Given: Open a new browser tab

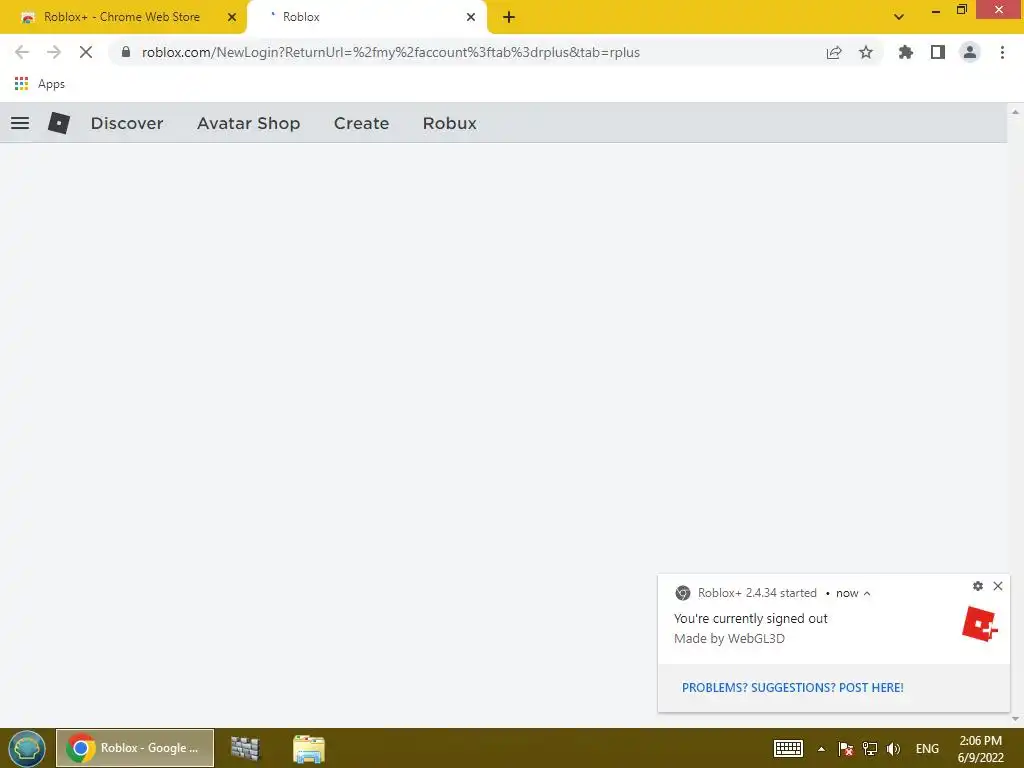Looking at the screenshot, I should click(509, 17).
